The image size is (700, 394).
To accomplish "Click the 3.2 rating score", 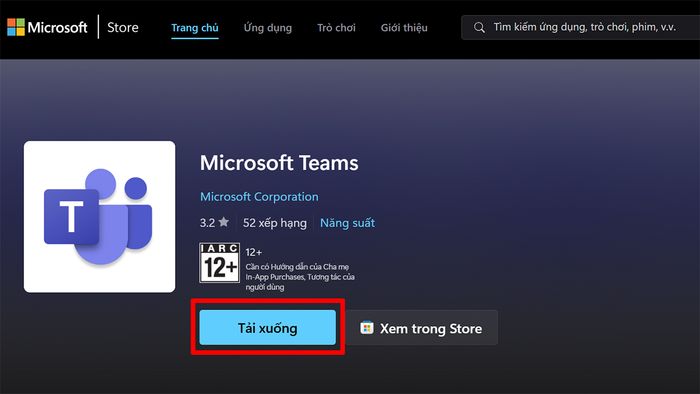I will (207, 223).
